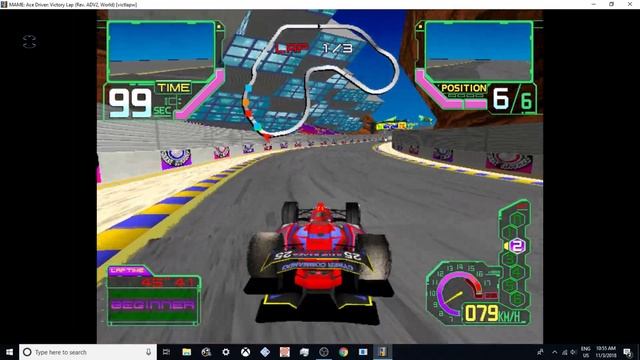Click the left rear-view mirror display

[162, 51]
